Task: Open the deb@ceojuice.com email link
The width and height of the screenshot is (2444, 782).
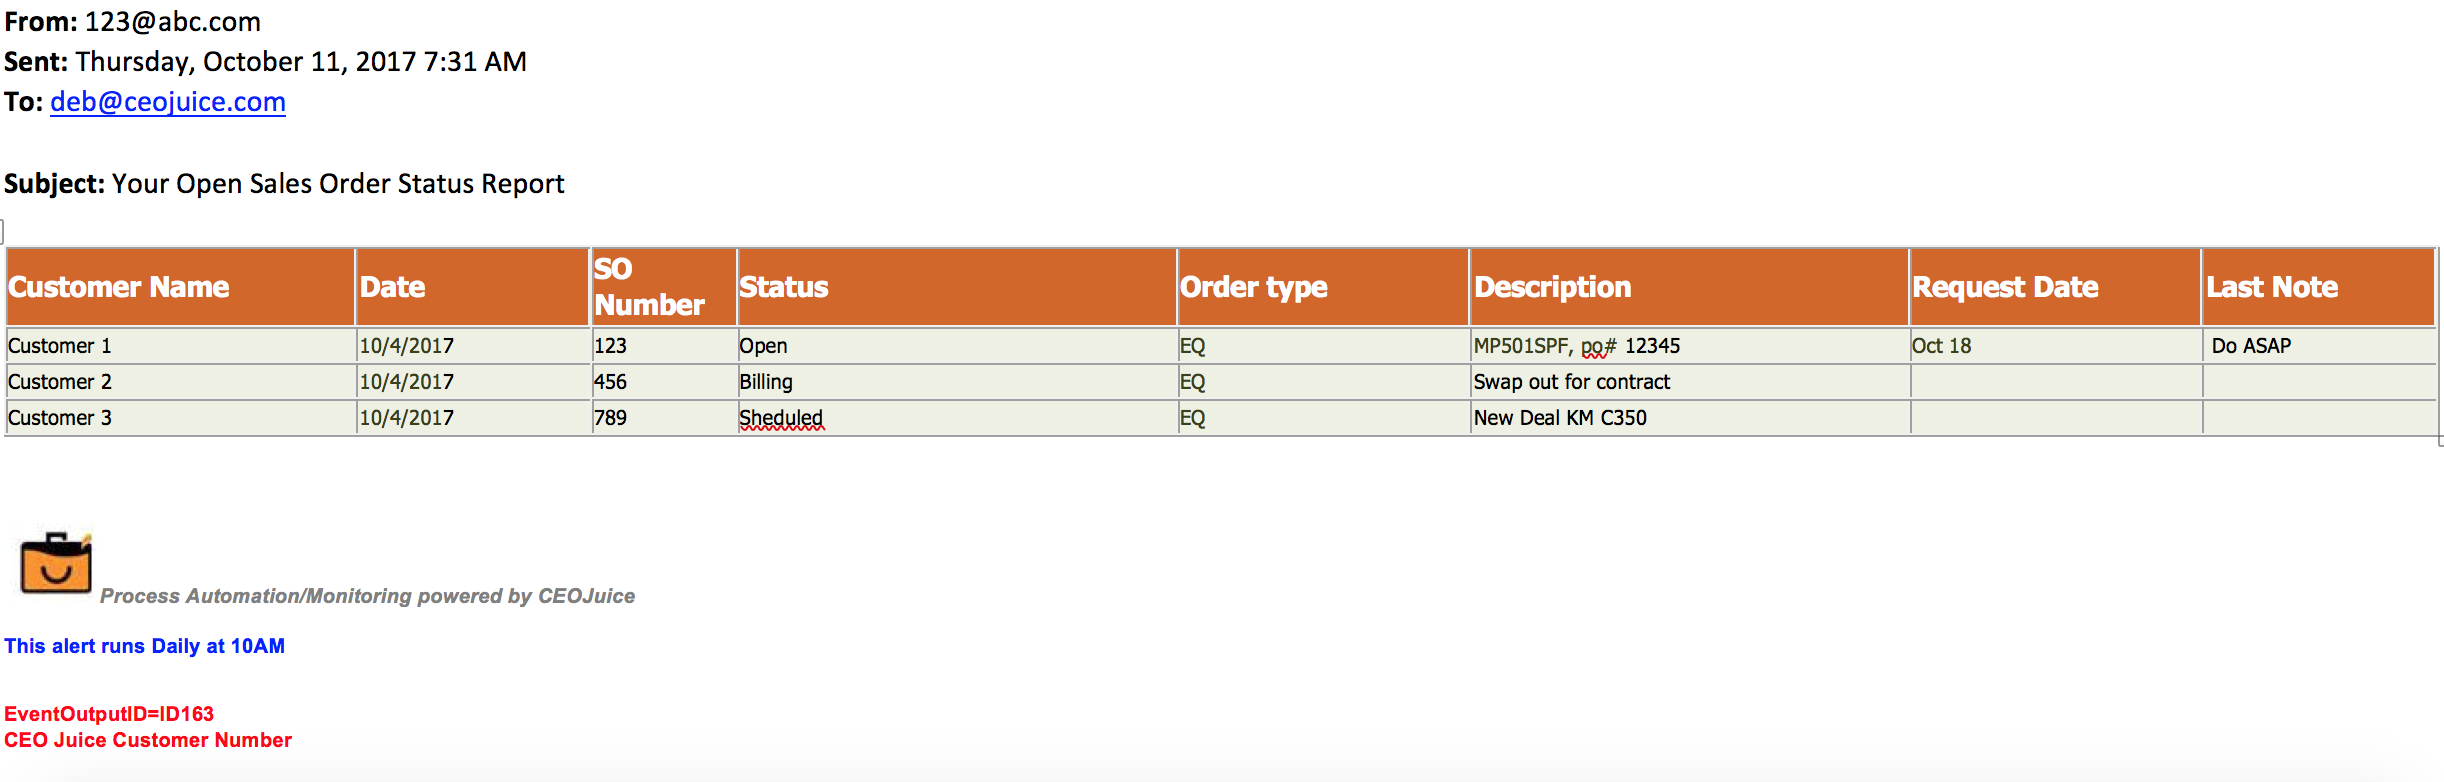Action: 168,102
